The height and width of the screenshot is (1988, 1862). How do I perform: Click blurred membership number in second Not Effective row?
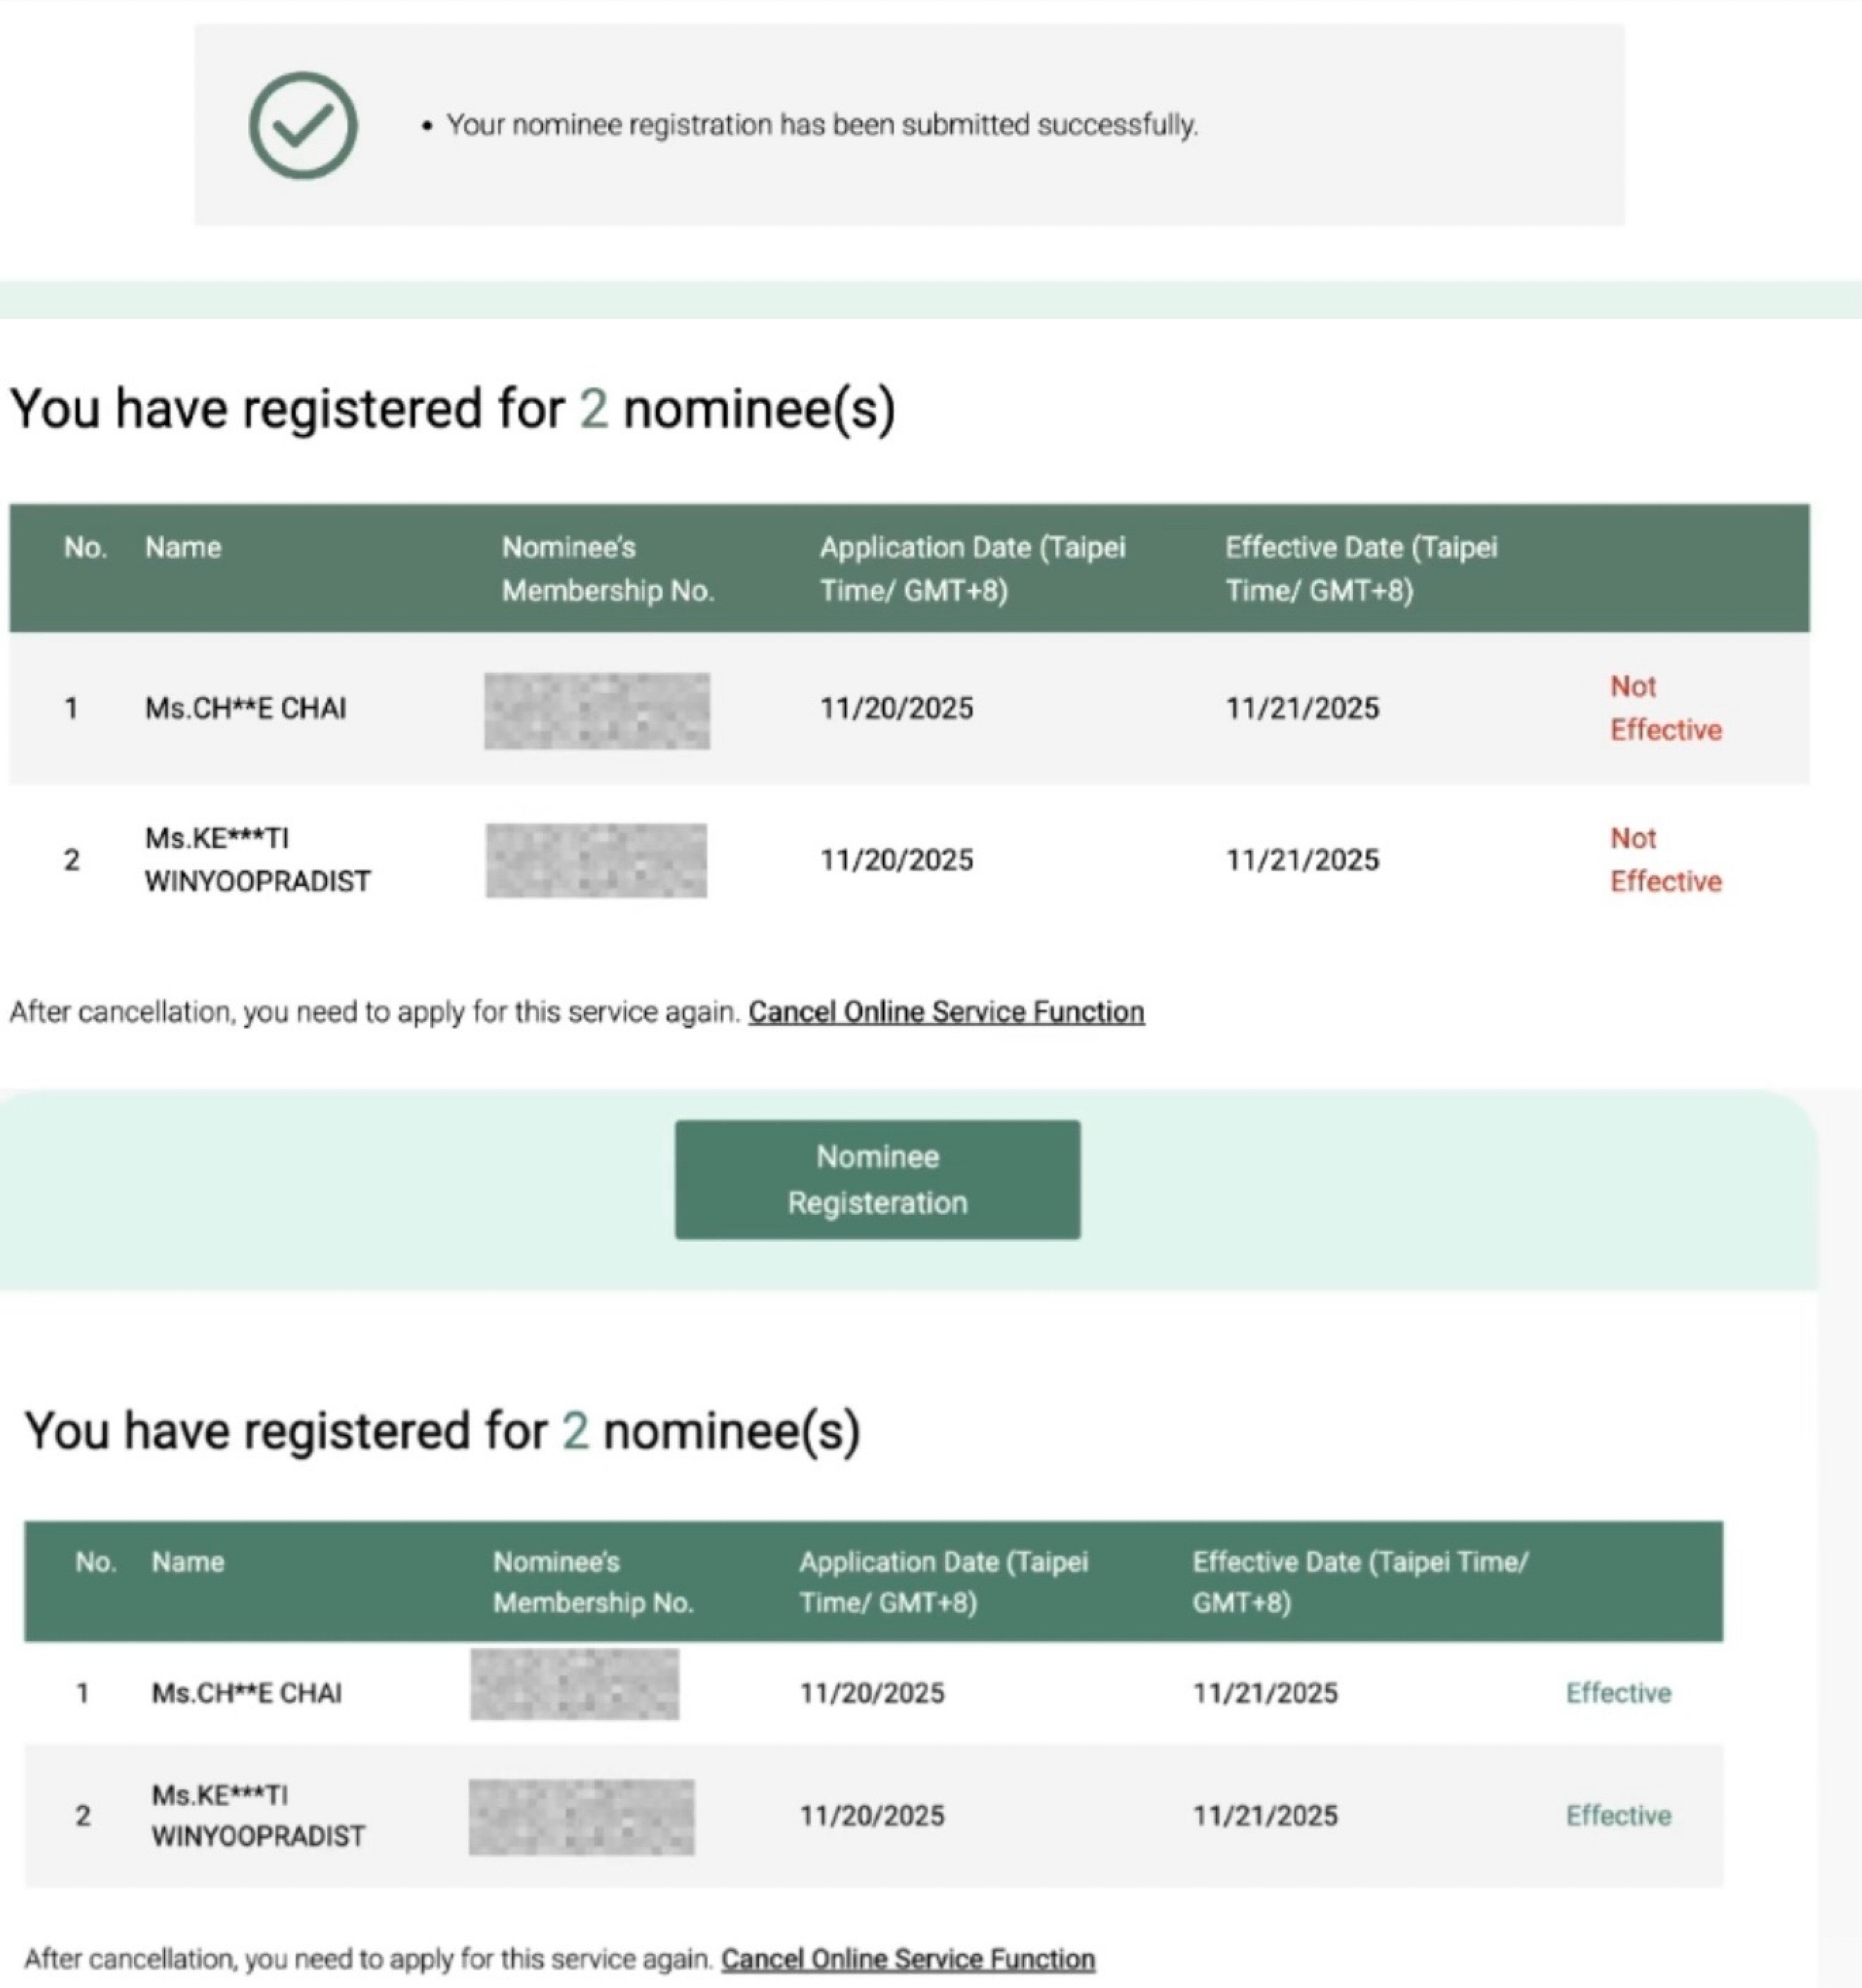tap(596, 860)
